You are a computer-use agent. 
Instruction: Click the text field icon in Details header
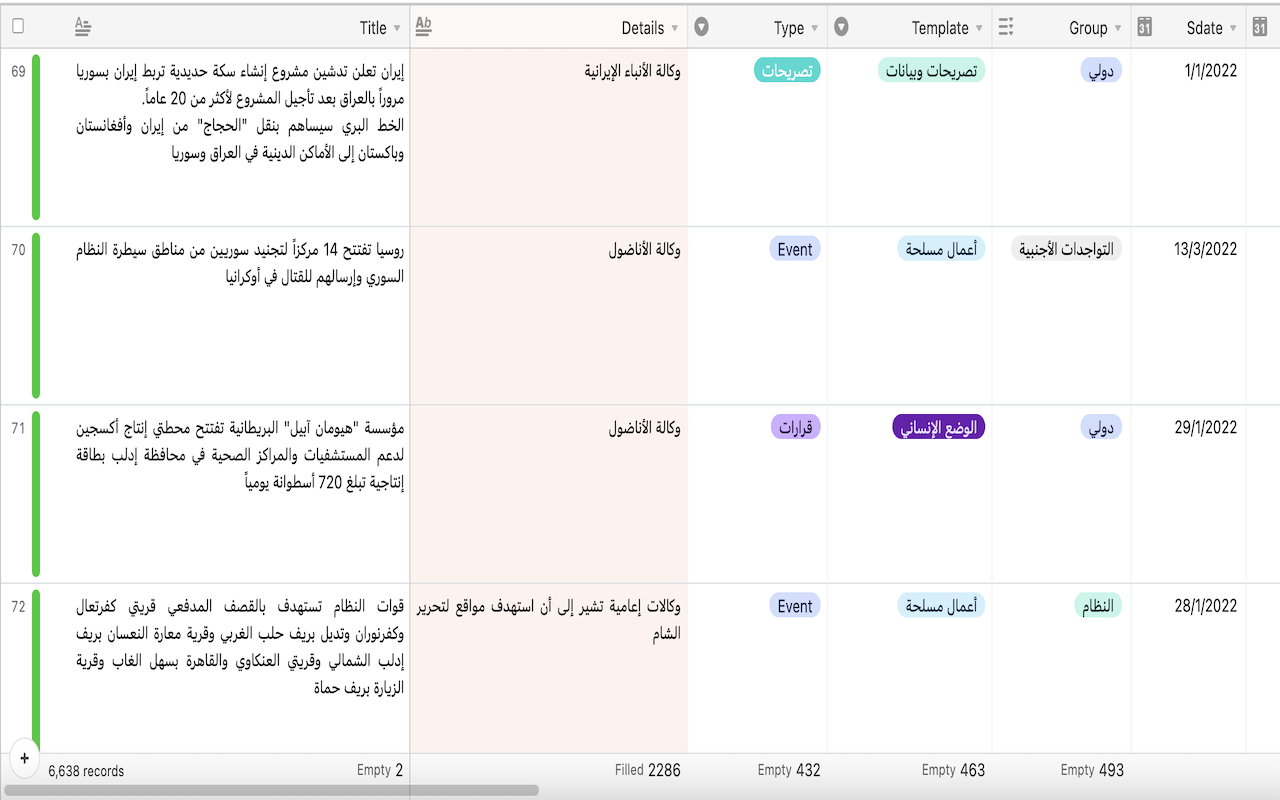pyautogui.click(x=423, y=27)
